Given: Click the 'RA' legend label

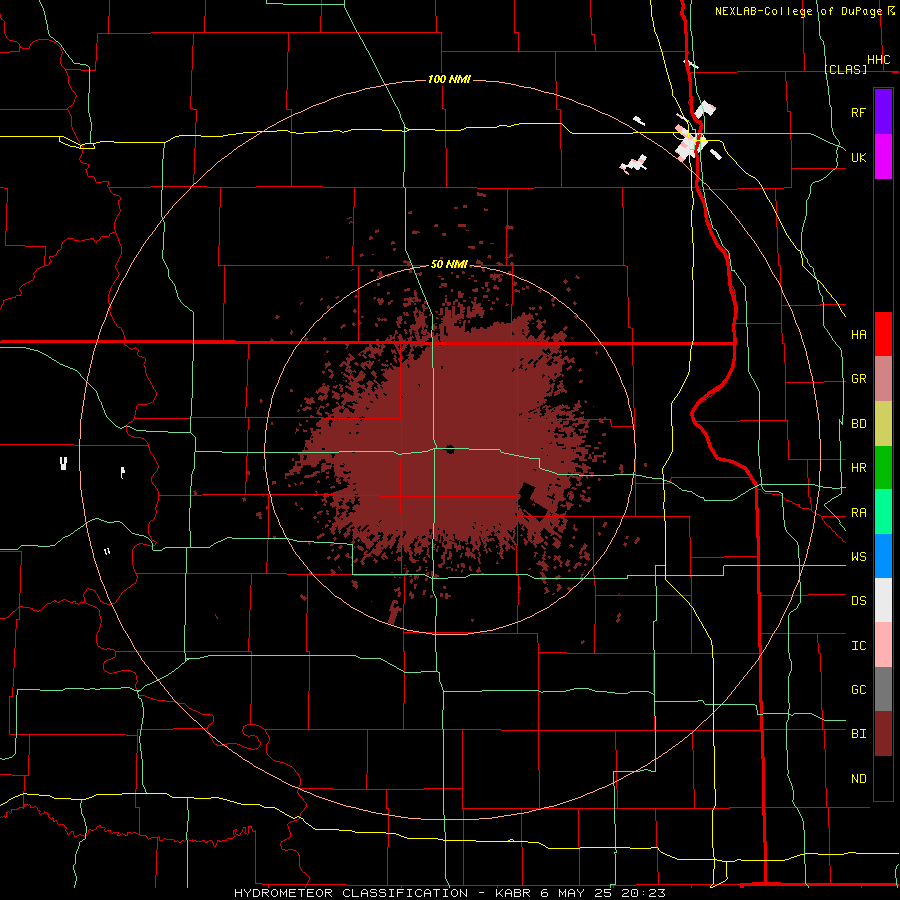Looking at the screenshot, I should (859, 513).
